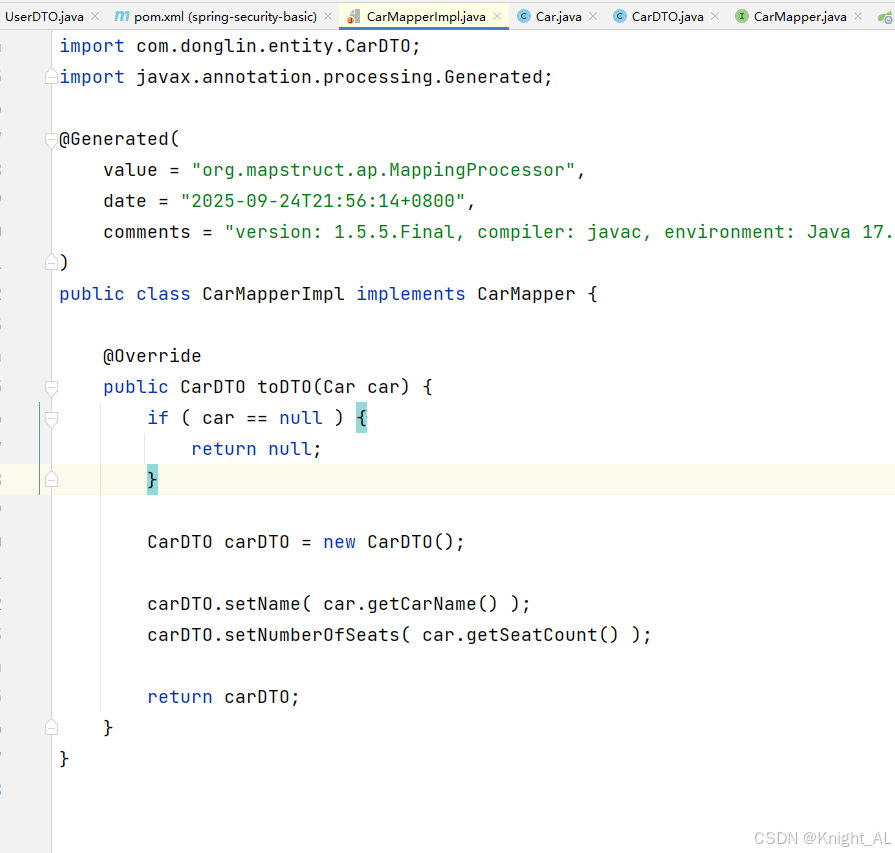Image resolution: width=895 pixels, height=853 pixels.
Task: Click fold end marker at toDTO closing brace
Action: click(51, 728)
